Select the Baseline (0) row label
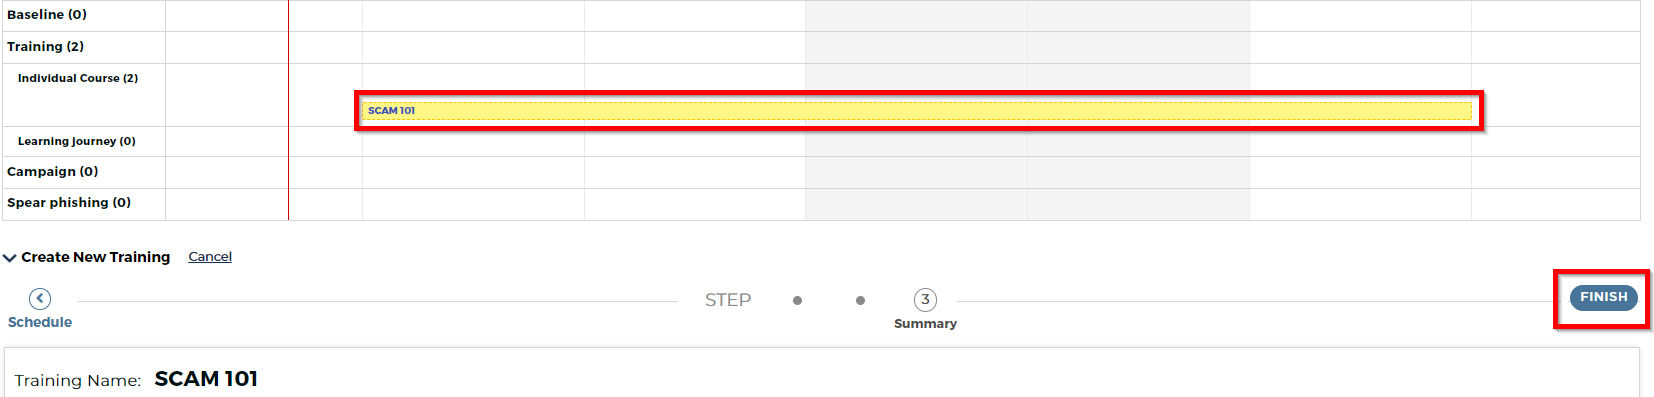This screenshot has height=397, width=1654. point(47,15)
